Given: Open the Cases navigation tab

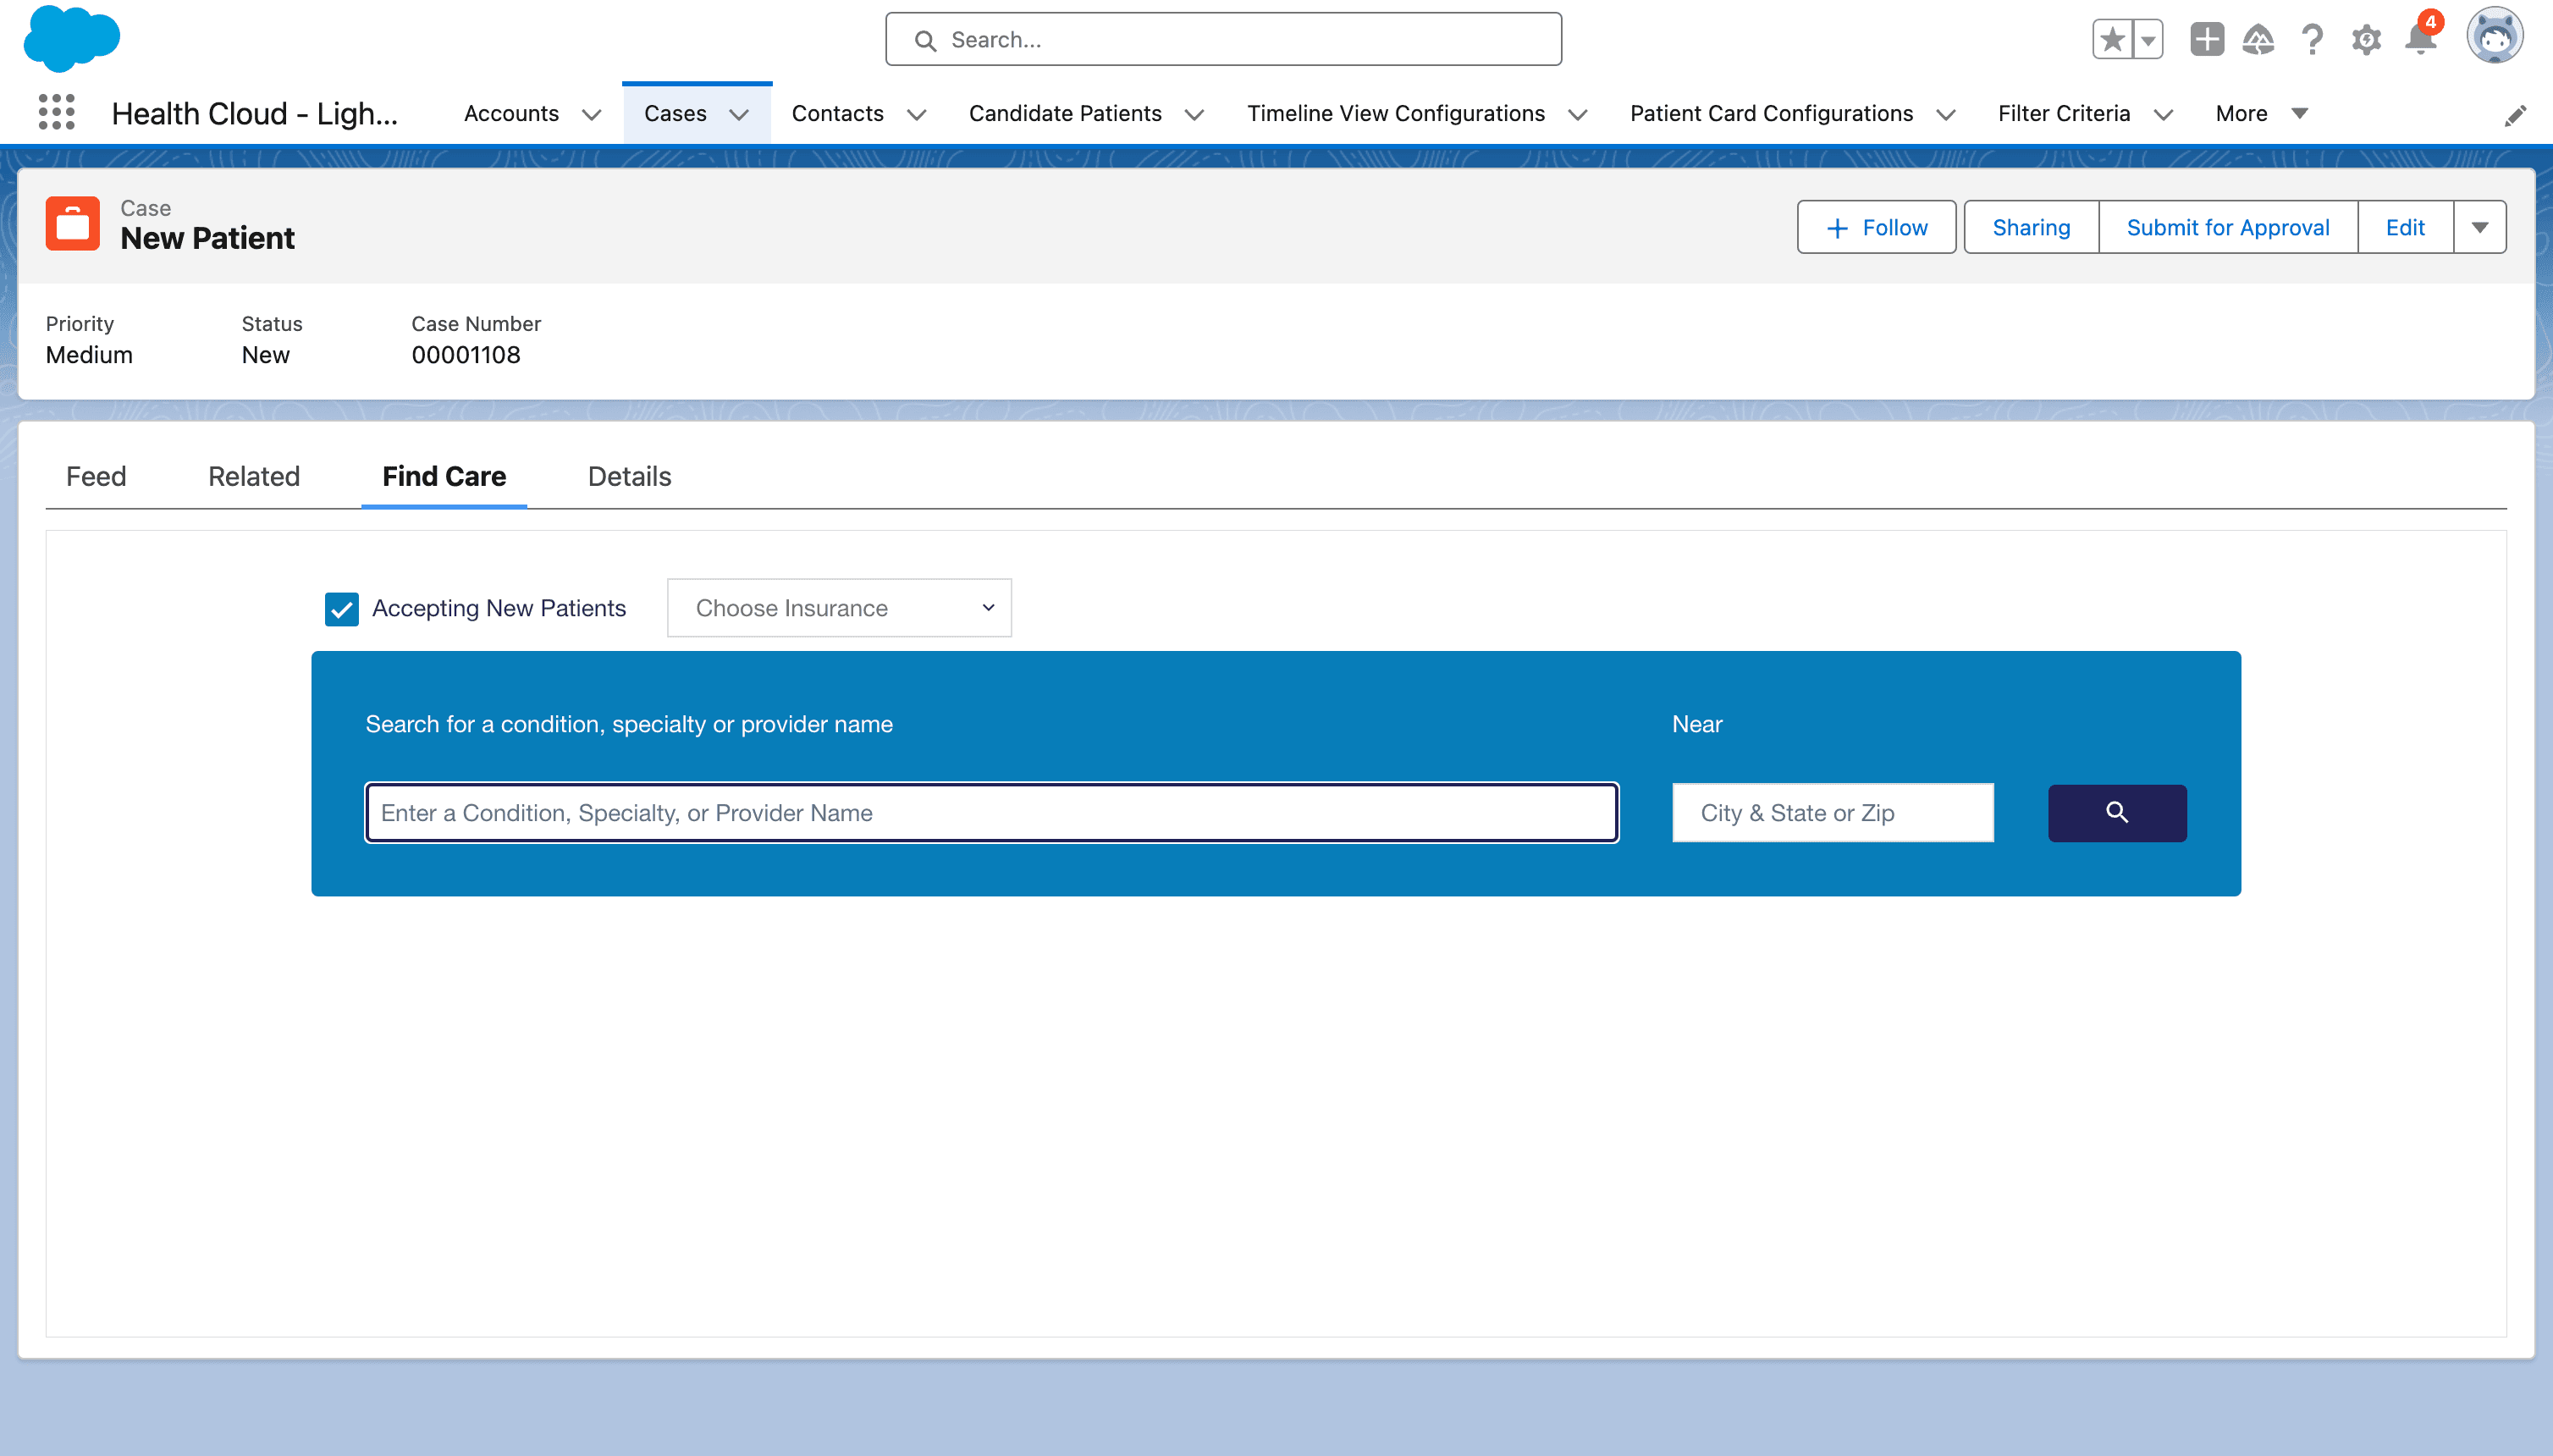Looking at the screenshot, I should coord(675,113).
